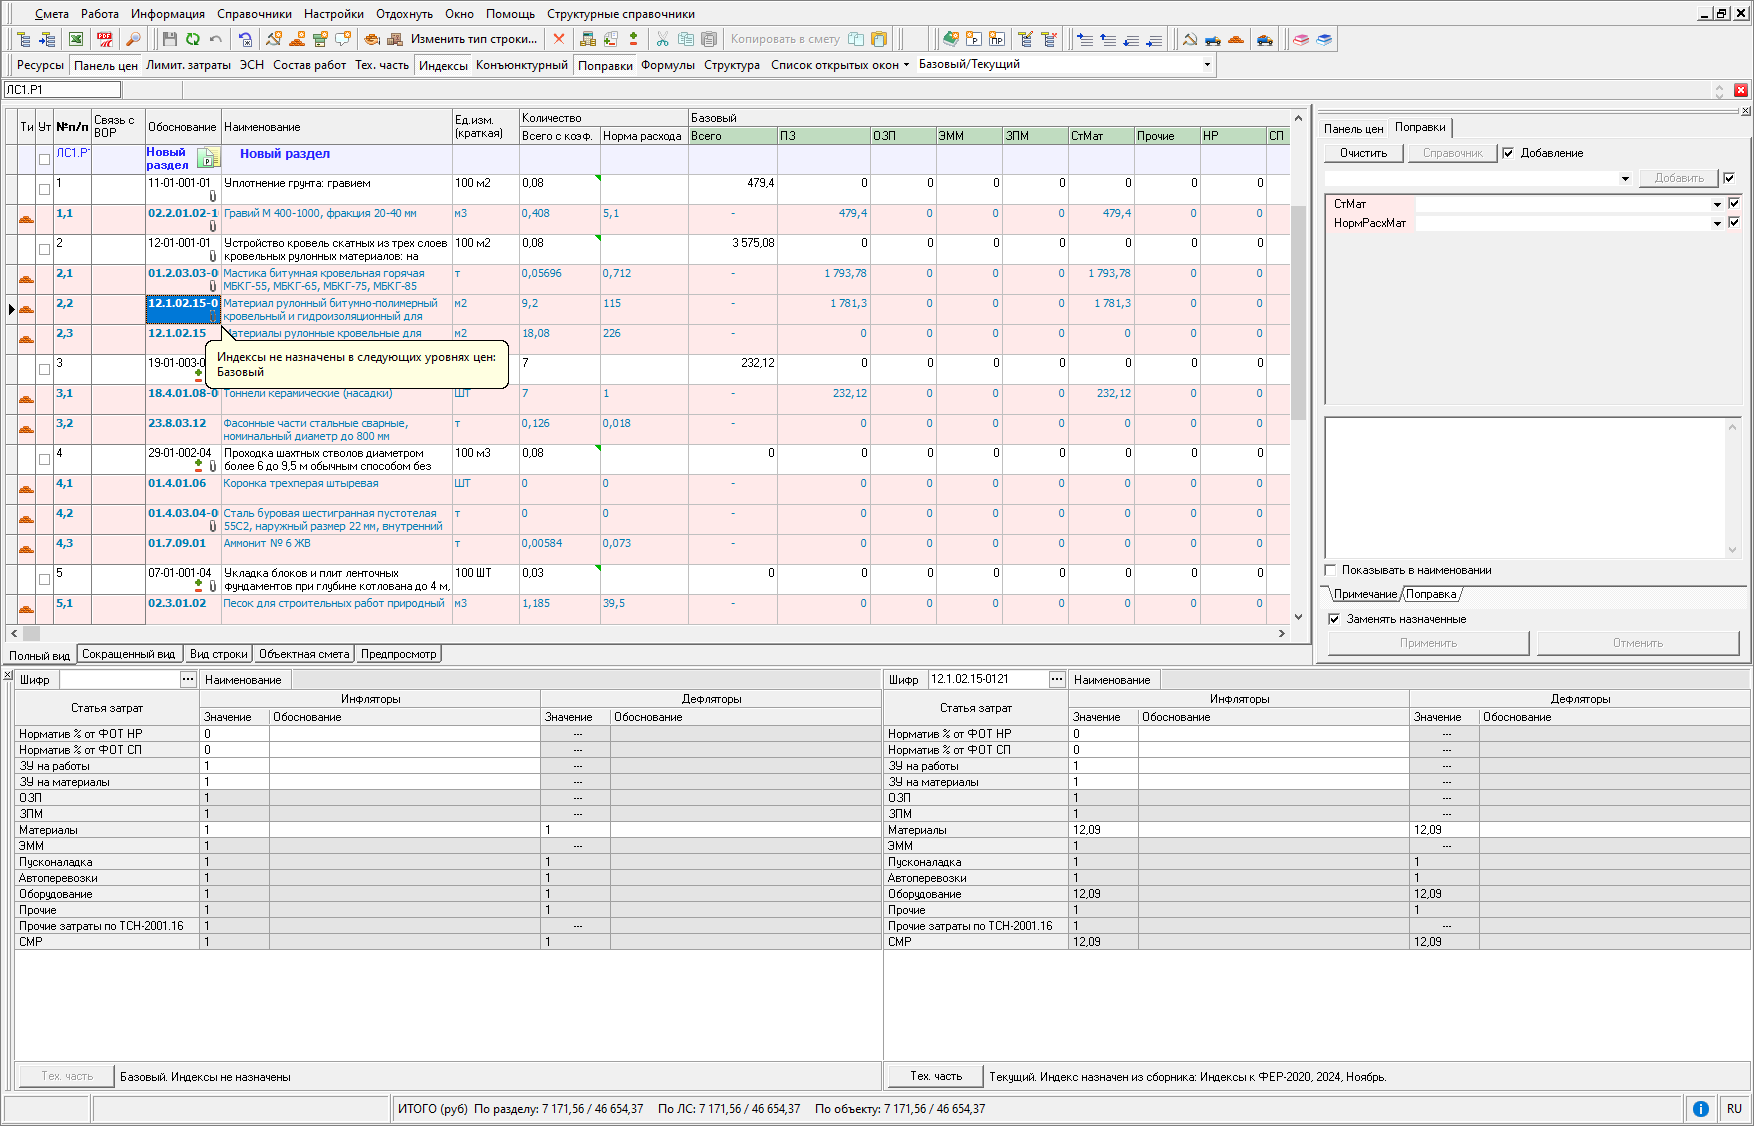This screenshot has height=1126, width=1754.
Task: Delete row with the red X icon
Action: (559, 39)
